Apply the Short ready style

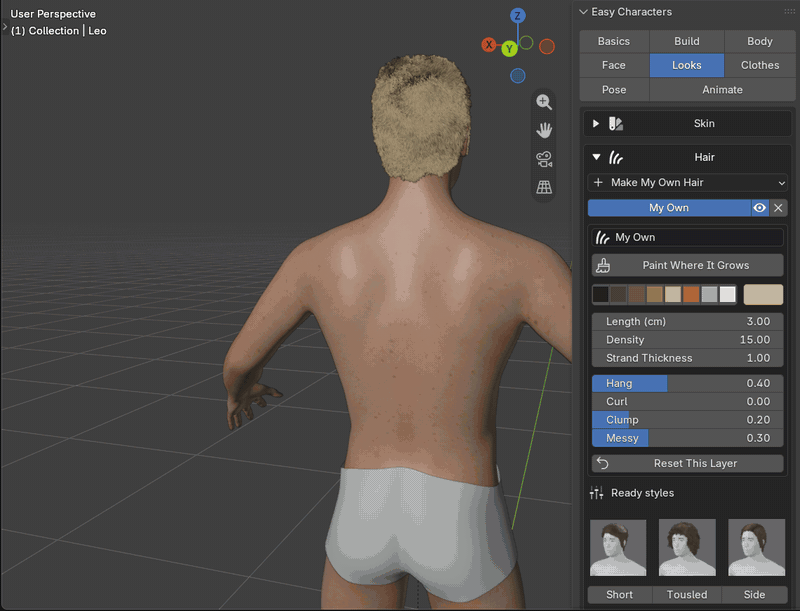click(619, 595)
